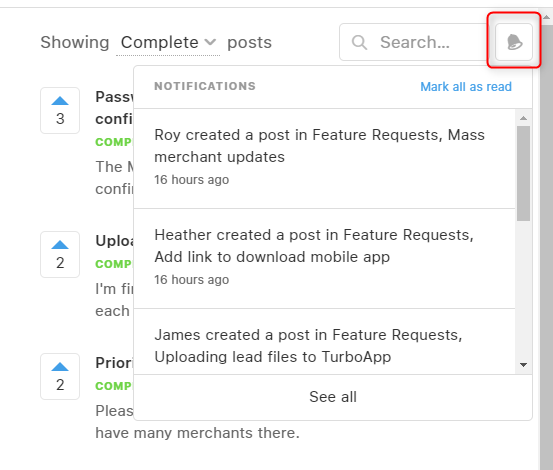Image resolution: width=553 pixels, height=470 pixels.
Task: Click the NOTIFICATIONS header label
Action: click(205, 86)
